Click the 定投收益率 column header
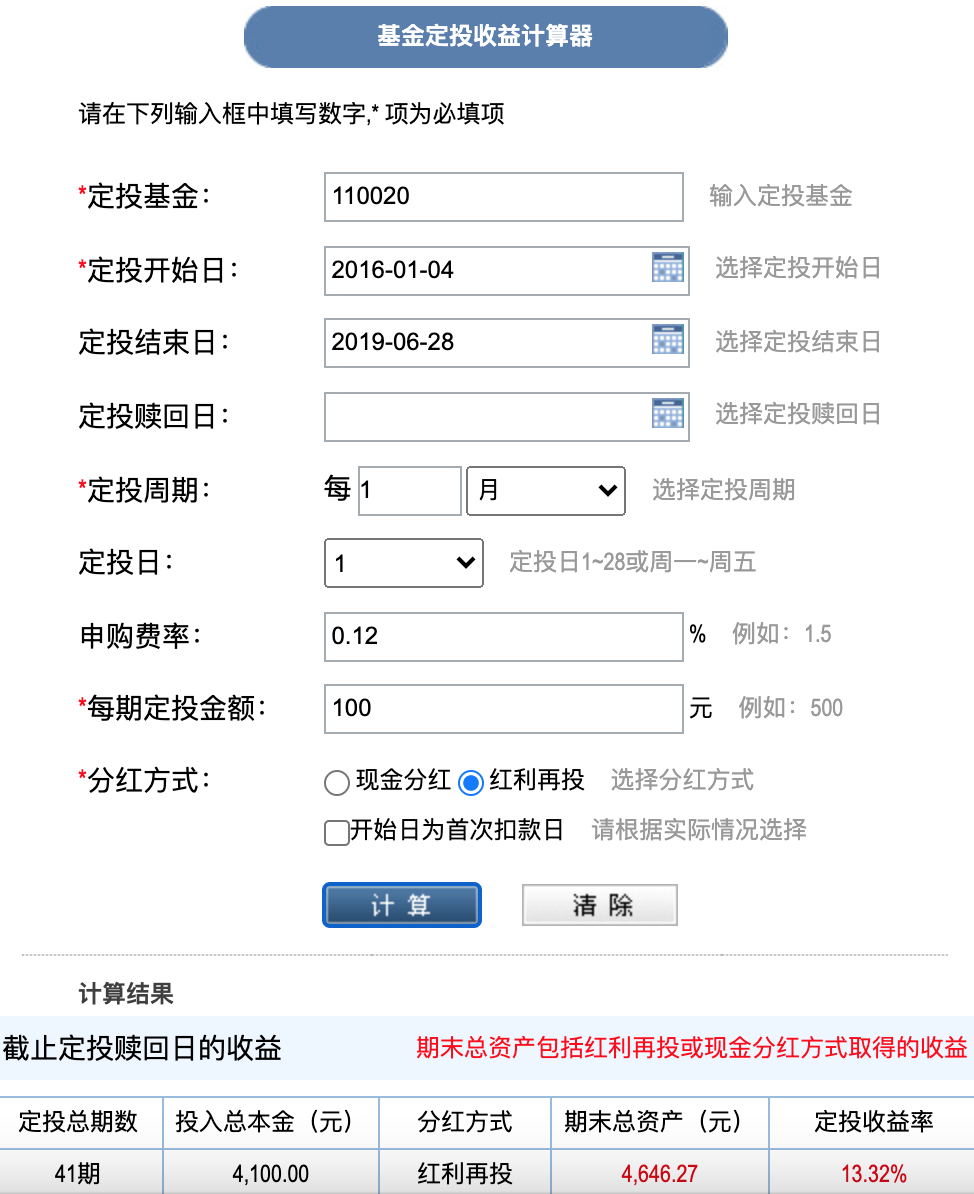Image resolution: width=974 pixels, height=1194 pixels. [x=873, y=1122]
